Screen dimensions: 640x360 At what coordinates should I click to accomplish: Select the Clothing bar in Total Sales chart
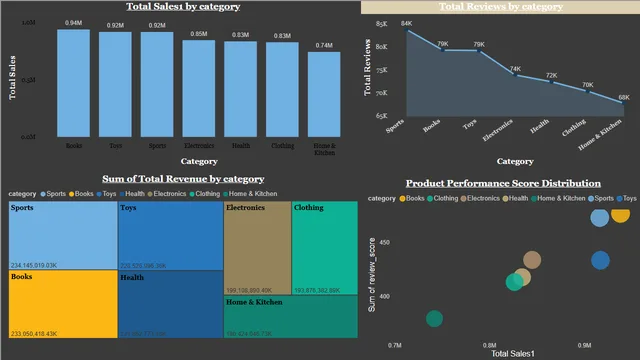282,90
